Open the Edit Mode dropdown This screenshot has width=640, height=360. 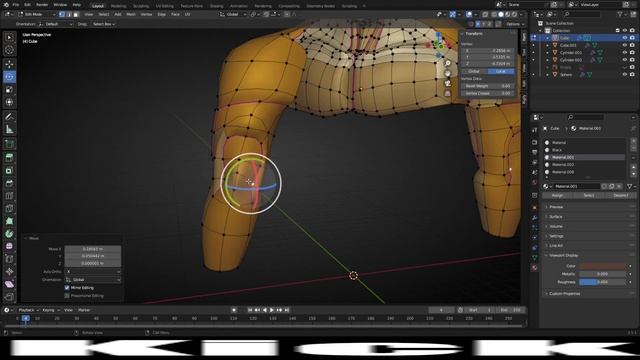point(37,14)
